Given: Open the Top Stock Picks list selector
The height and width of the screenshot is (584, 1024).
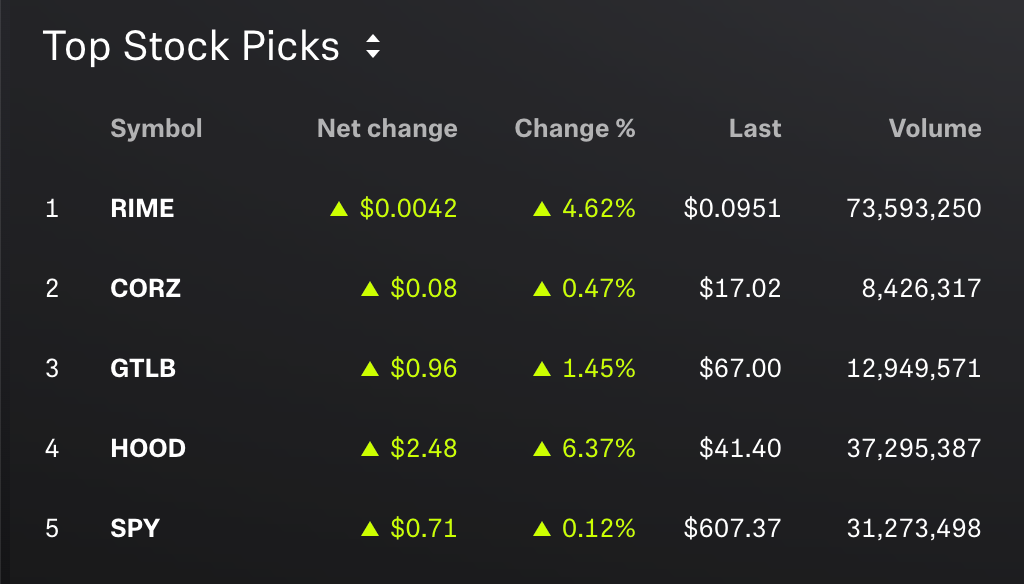Looking at the screenshot, I should (x=373, y=46).
